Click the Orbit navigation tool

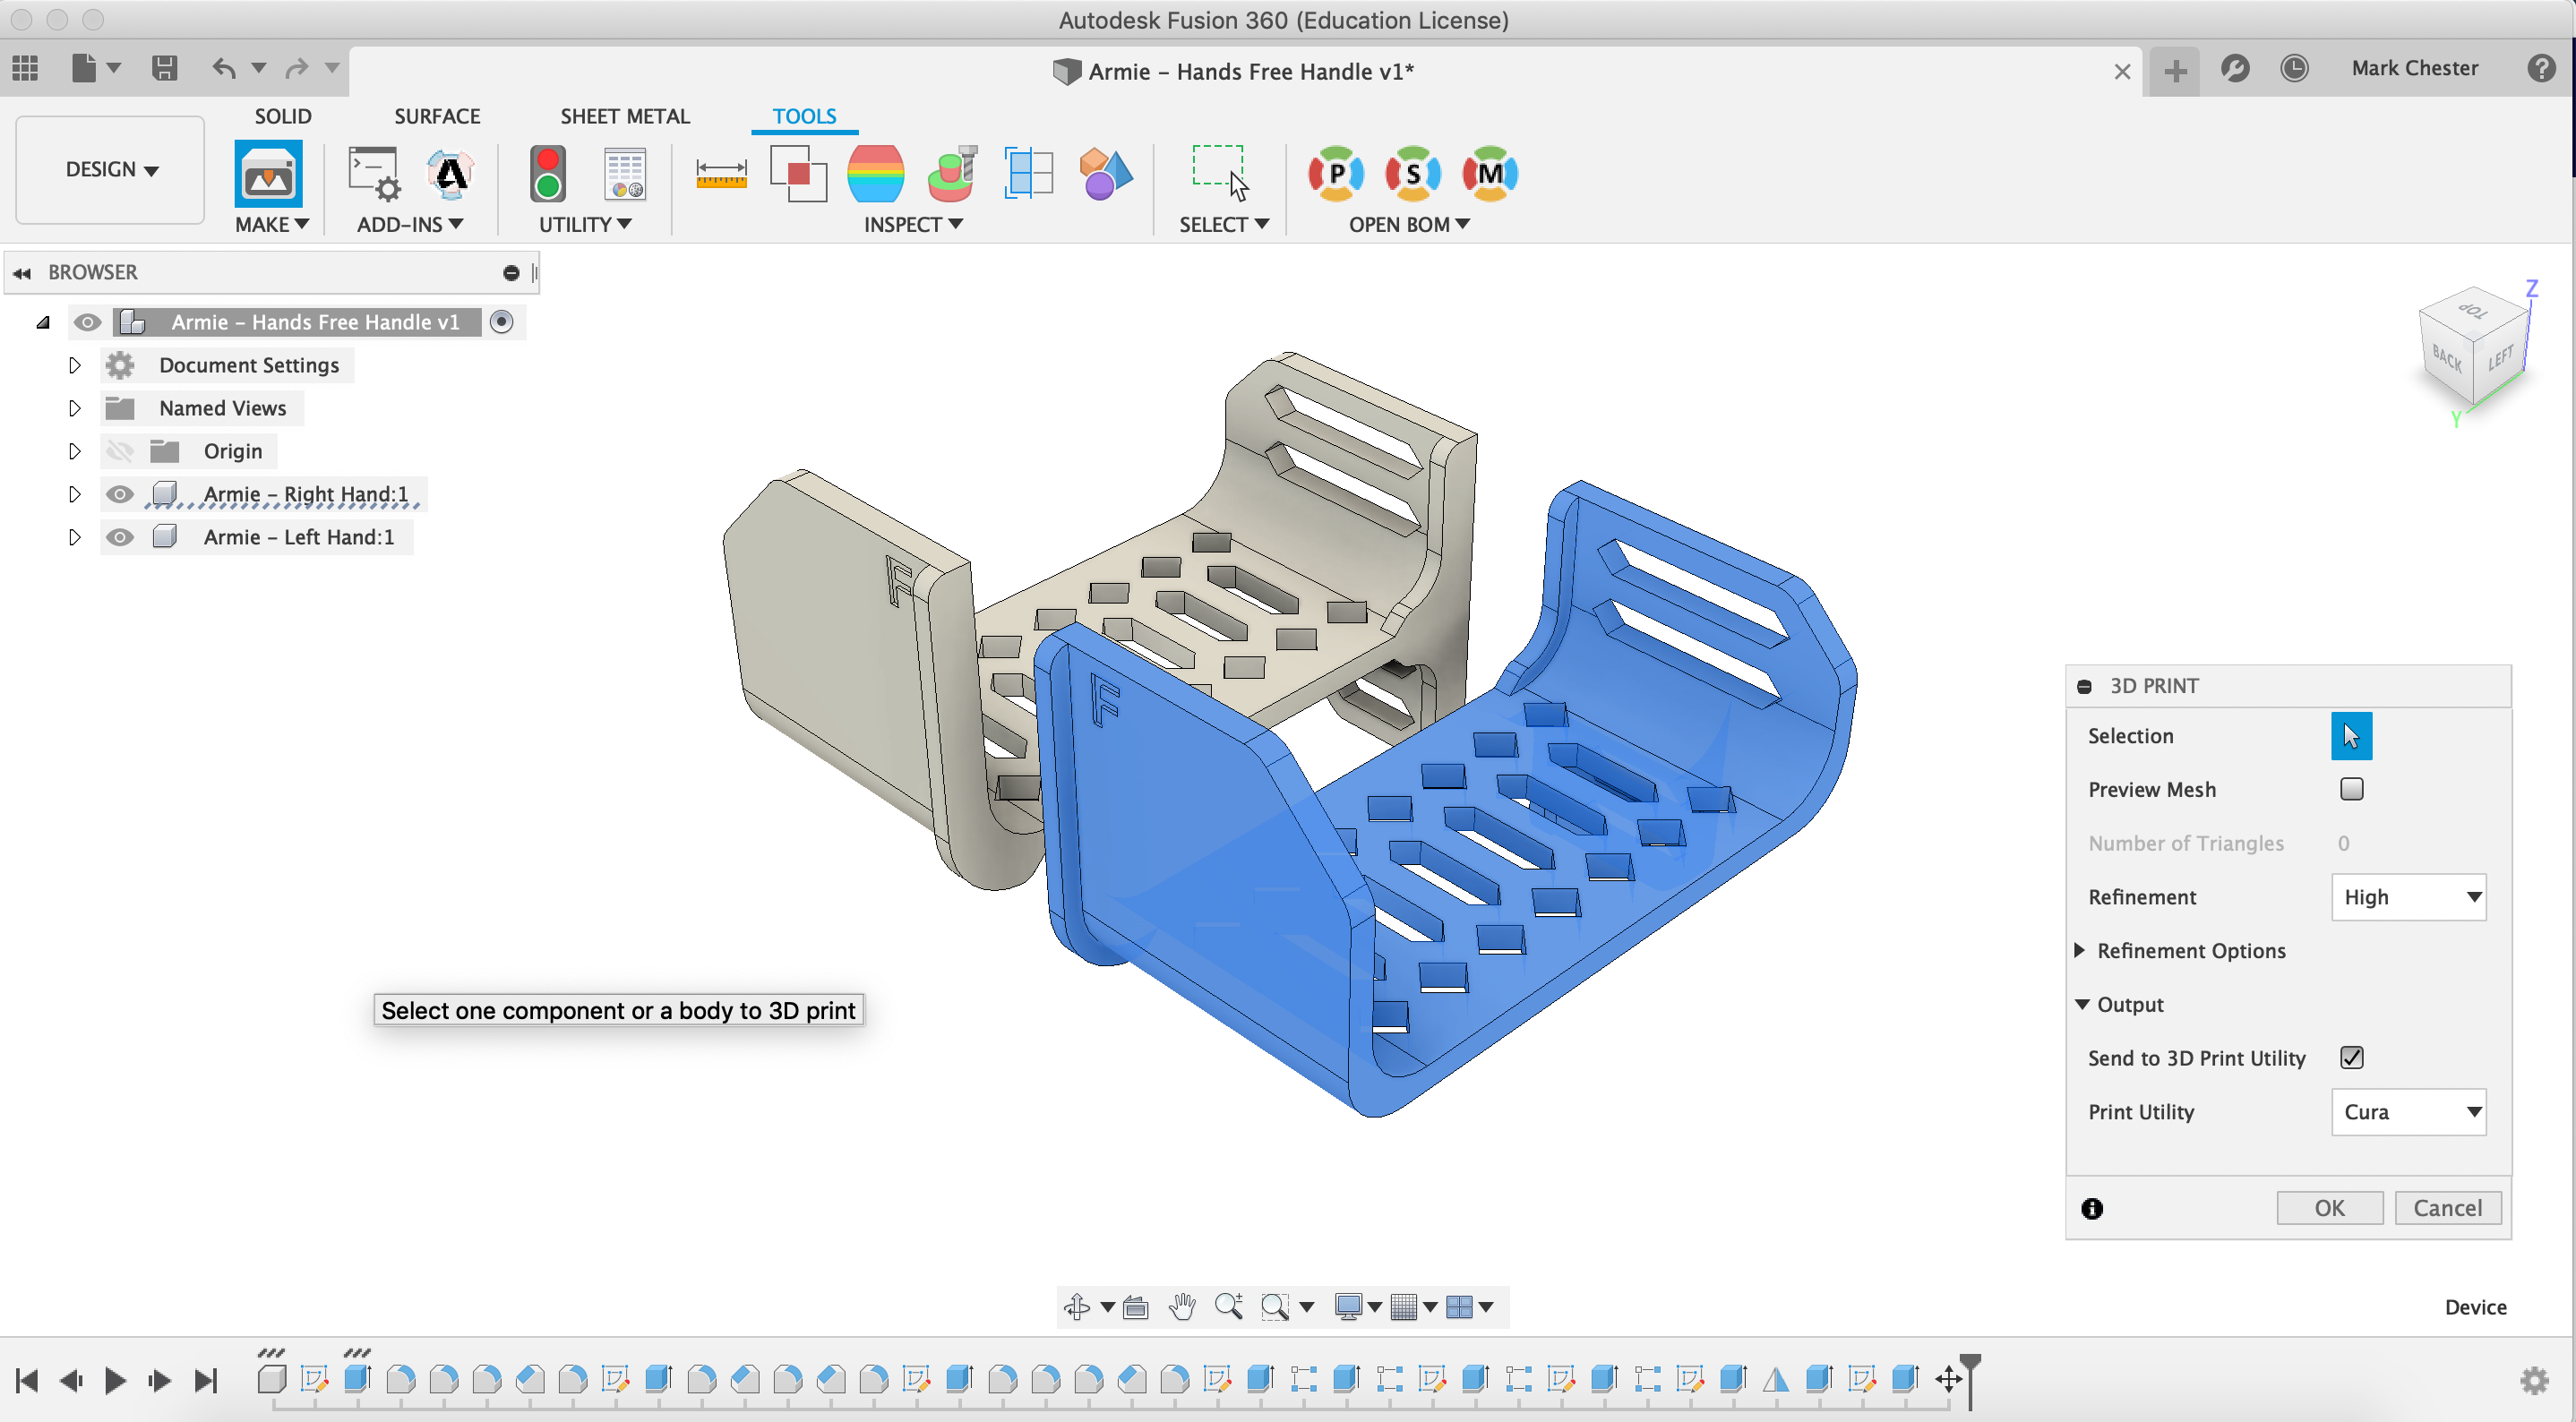pyautogui.click(x=1077, y=1307)
